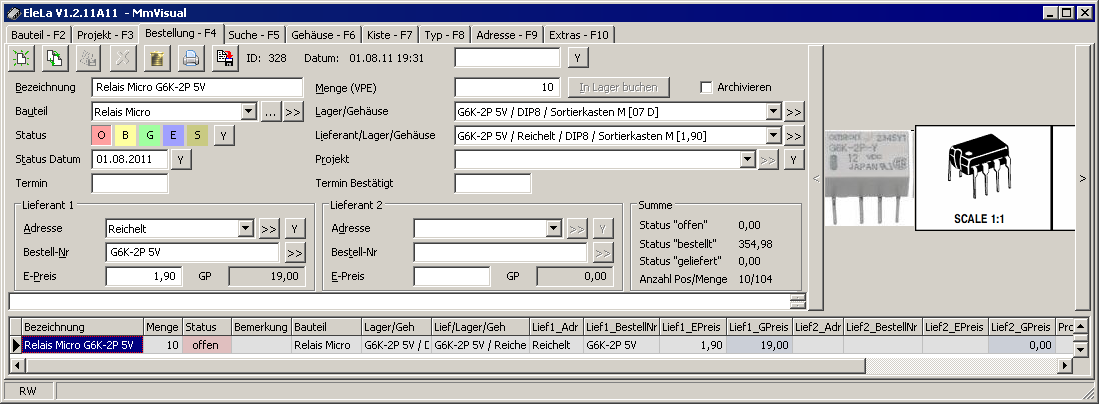
Task: Open the Typ - F8 tab
Action: [x=445, y=34]
